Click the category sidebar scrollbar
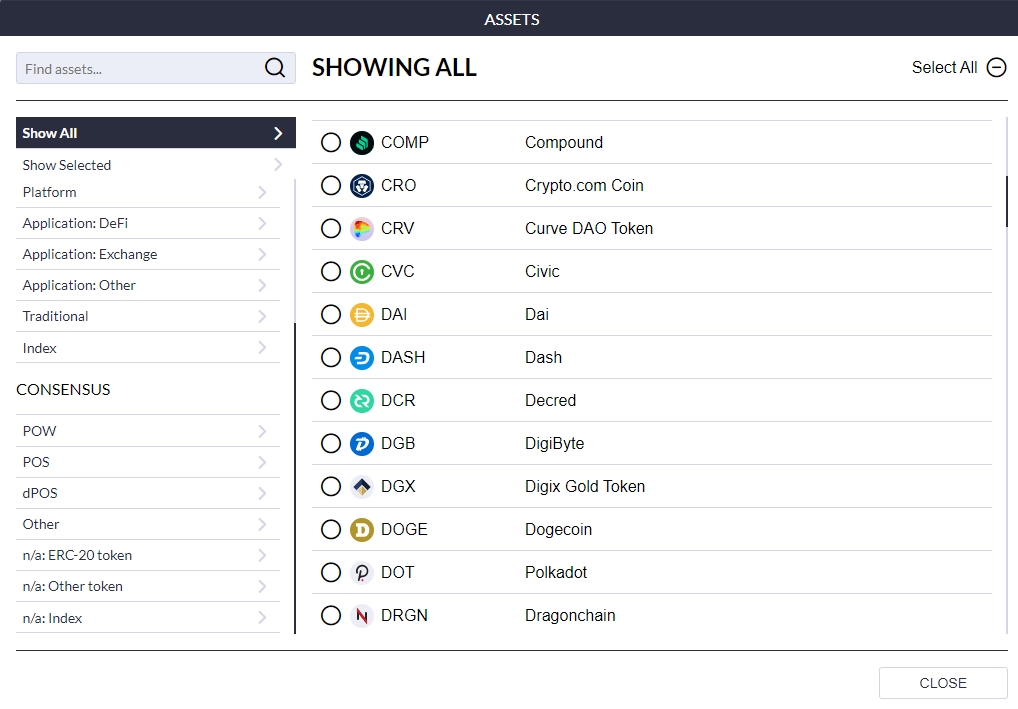Image resolution: width=1018 pixels, height=709 pixels. [x=295, y=478]
